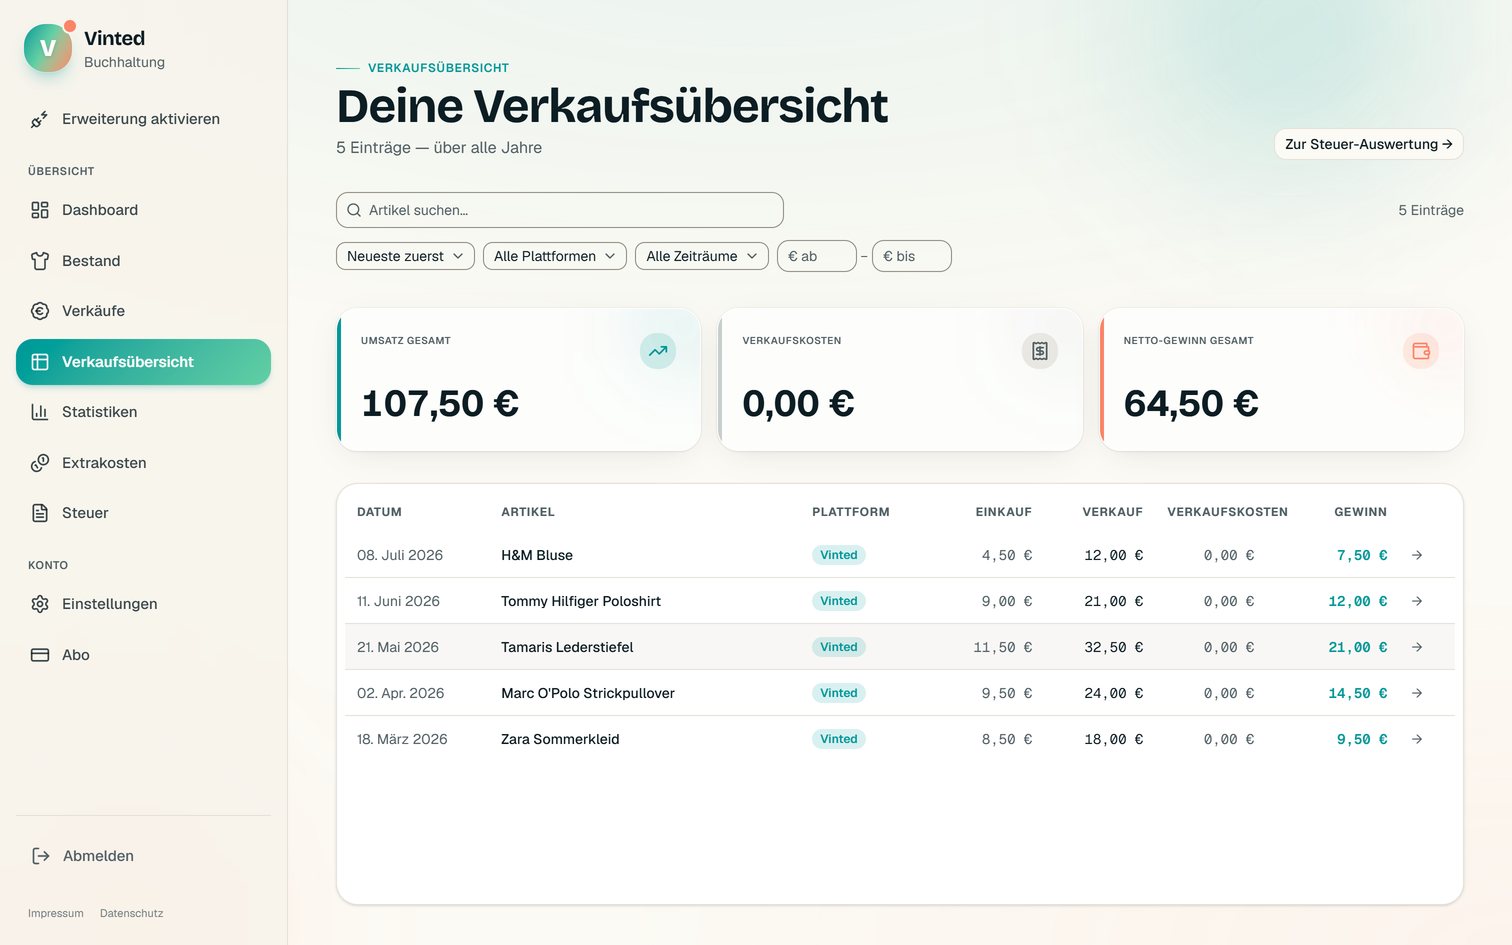Expand the Alle Plattformen filter
Image resolution: width=1512 pixels, height=945 pixels.
(555, 256)
